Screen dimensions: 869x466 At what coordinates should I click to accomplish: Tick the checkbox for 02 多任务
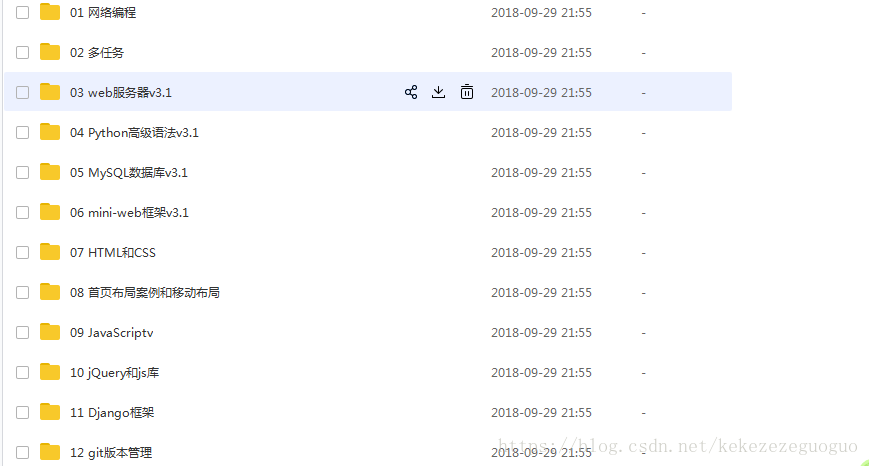click(x=22, y=53)
